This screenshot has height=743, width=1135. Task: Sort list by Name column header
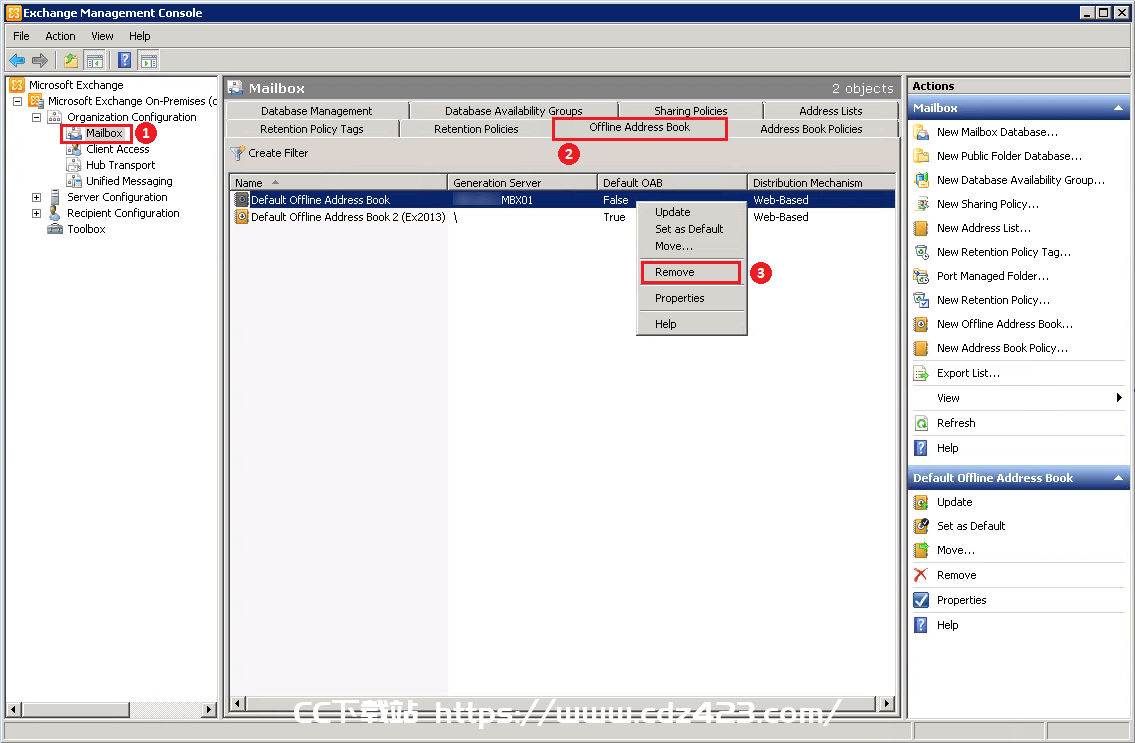(x=338, y=183)
